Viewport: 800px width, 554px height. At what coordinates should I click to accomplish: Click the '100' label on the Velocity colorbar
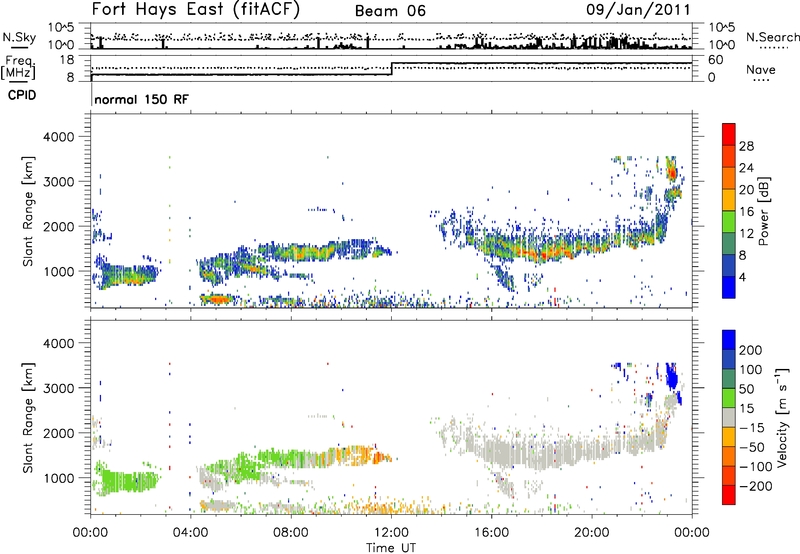(x=751, y=369)
